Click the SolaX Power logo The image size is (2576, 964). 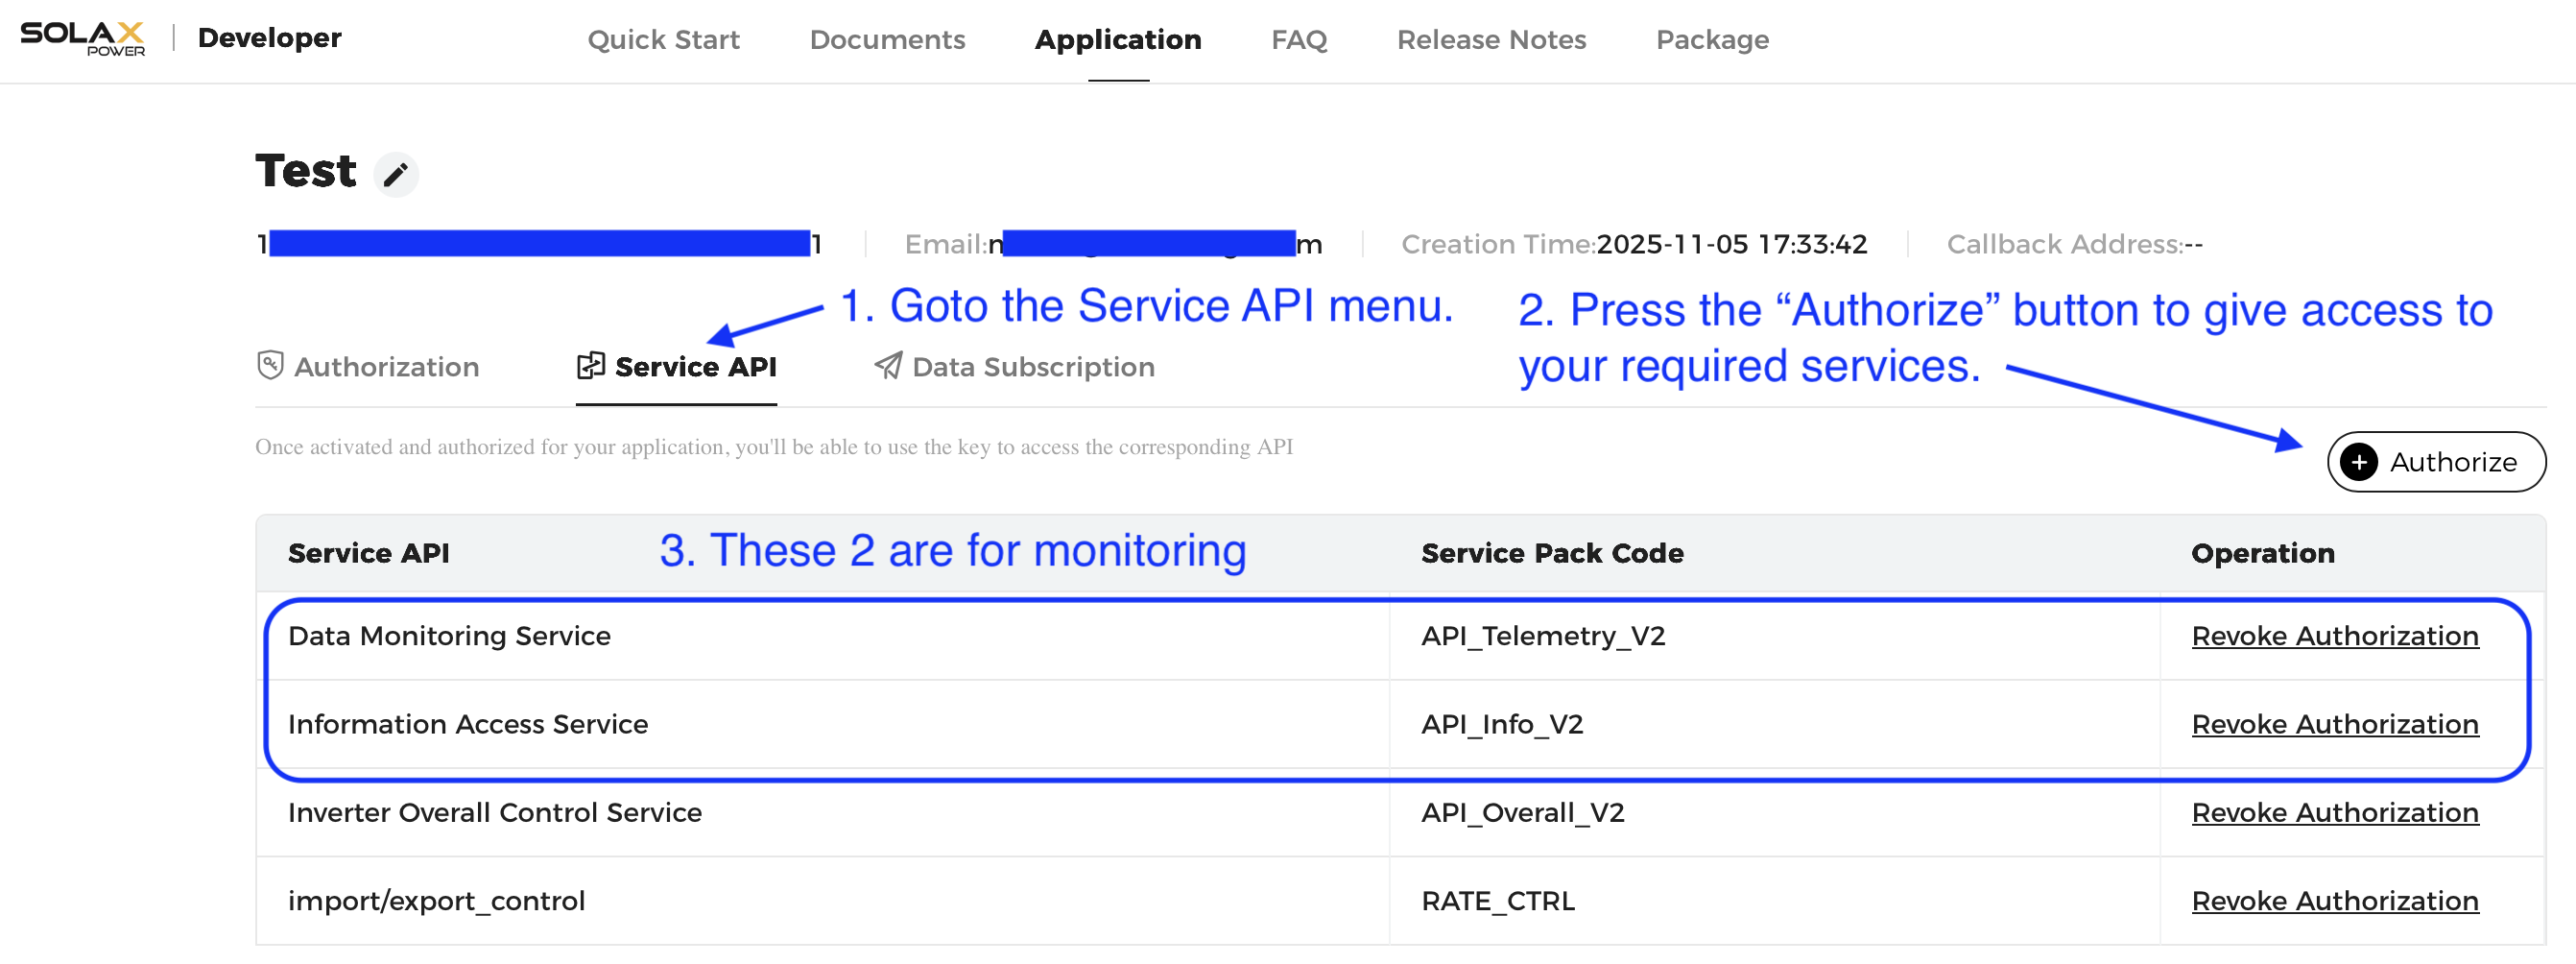(x=83, y=38)
